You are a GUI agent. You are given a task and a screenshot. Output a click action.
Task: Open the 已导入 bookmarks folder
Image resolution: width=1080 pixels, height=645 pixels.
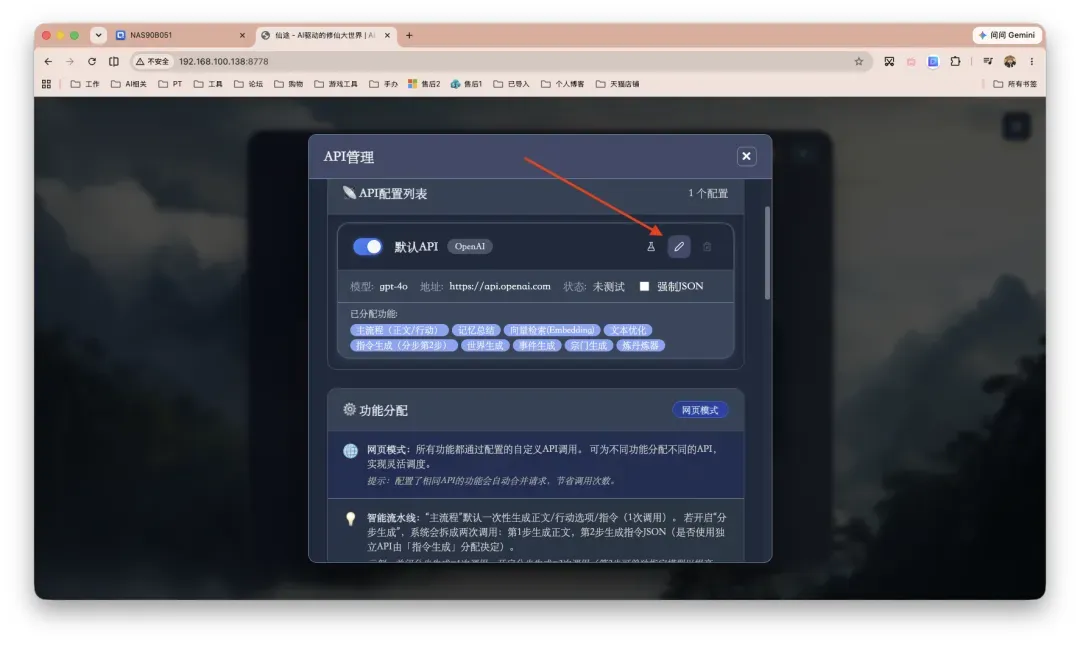(x=511, y=84)
